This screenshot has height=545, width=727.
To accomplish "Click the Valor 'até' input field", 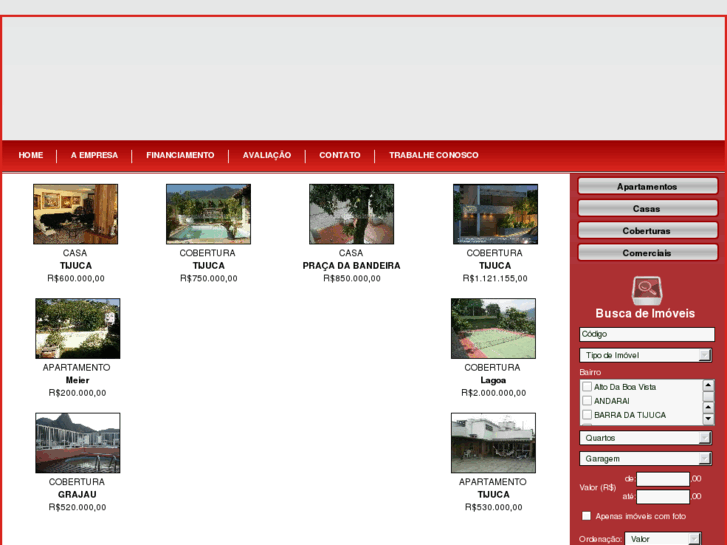I will [x=663, y=496].
